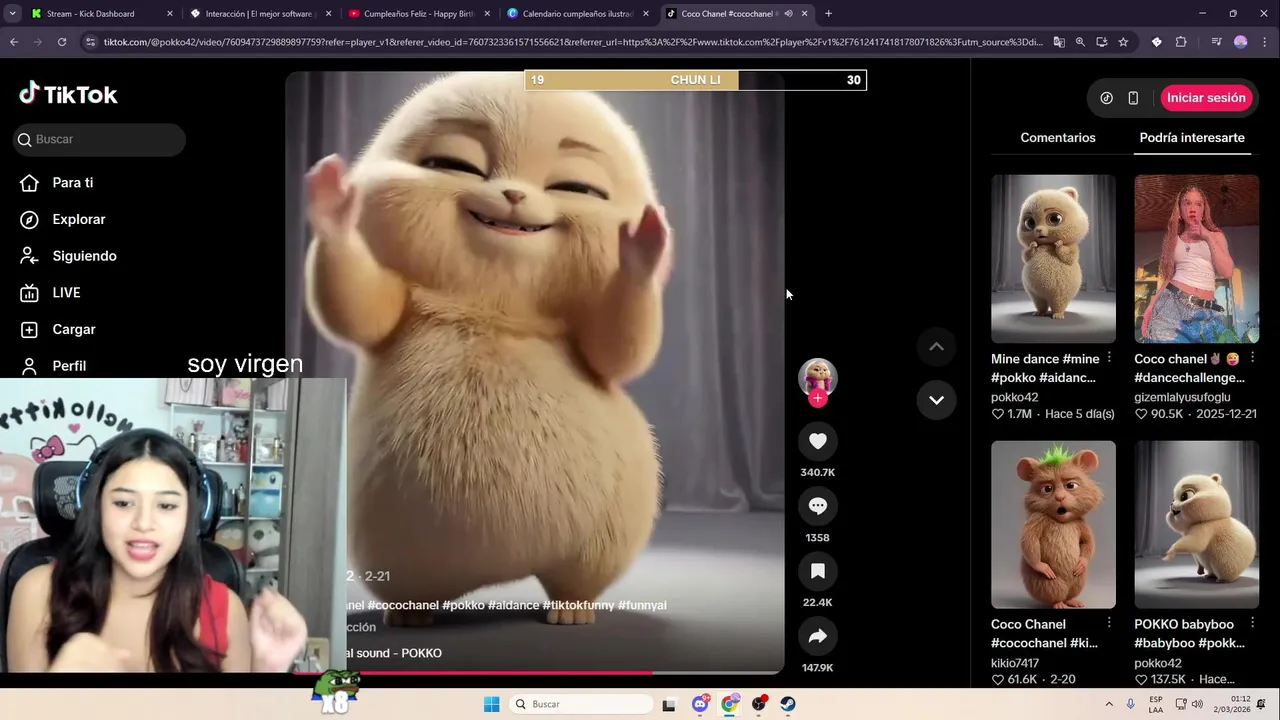Open the pokko42 creator avatar
Image resolution: width=1280 pixels, height=720 pixels.
(x=818, y=376)
